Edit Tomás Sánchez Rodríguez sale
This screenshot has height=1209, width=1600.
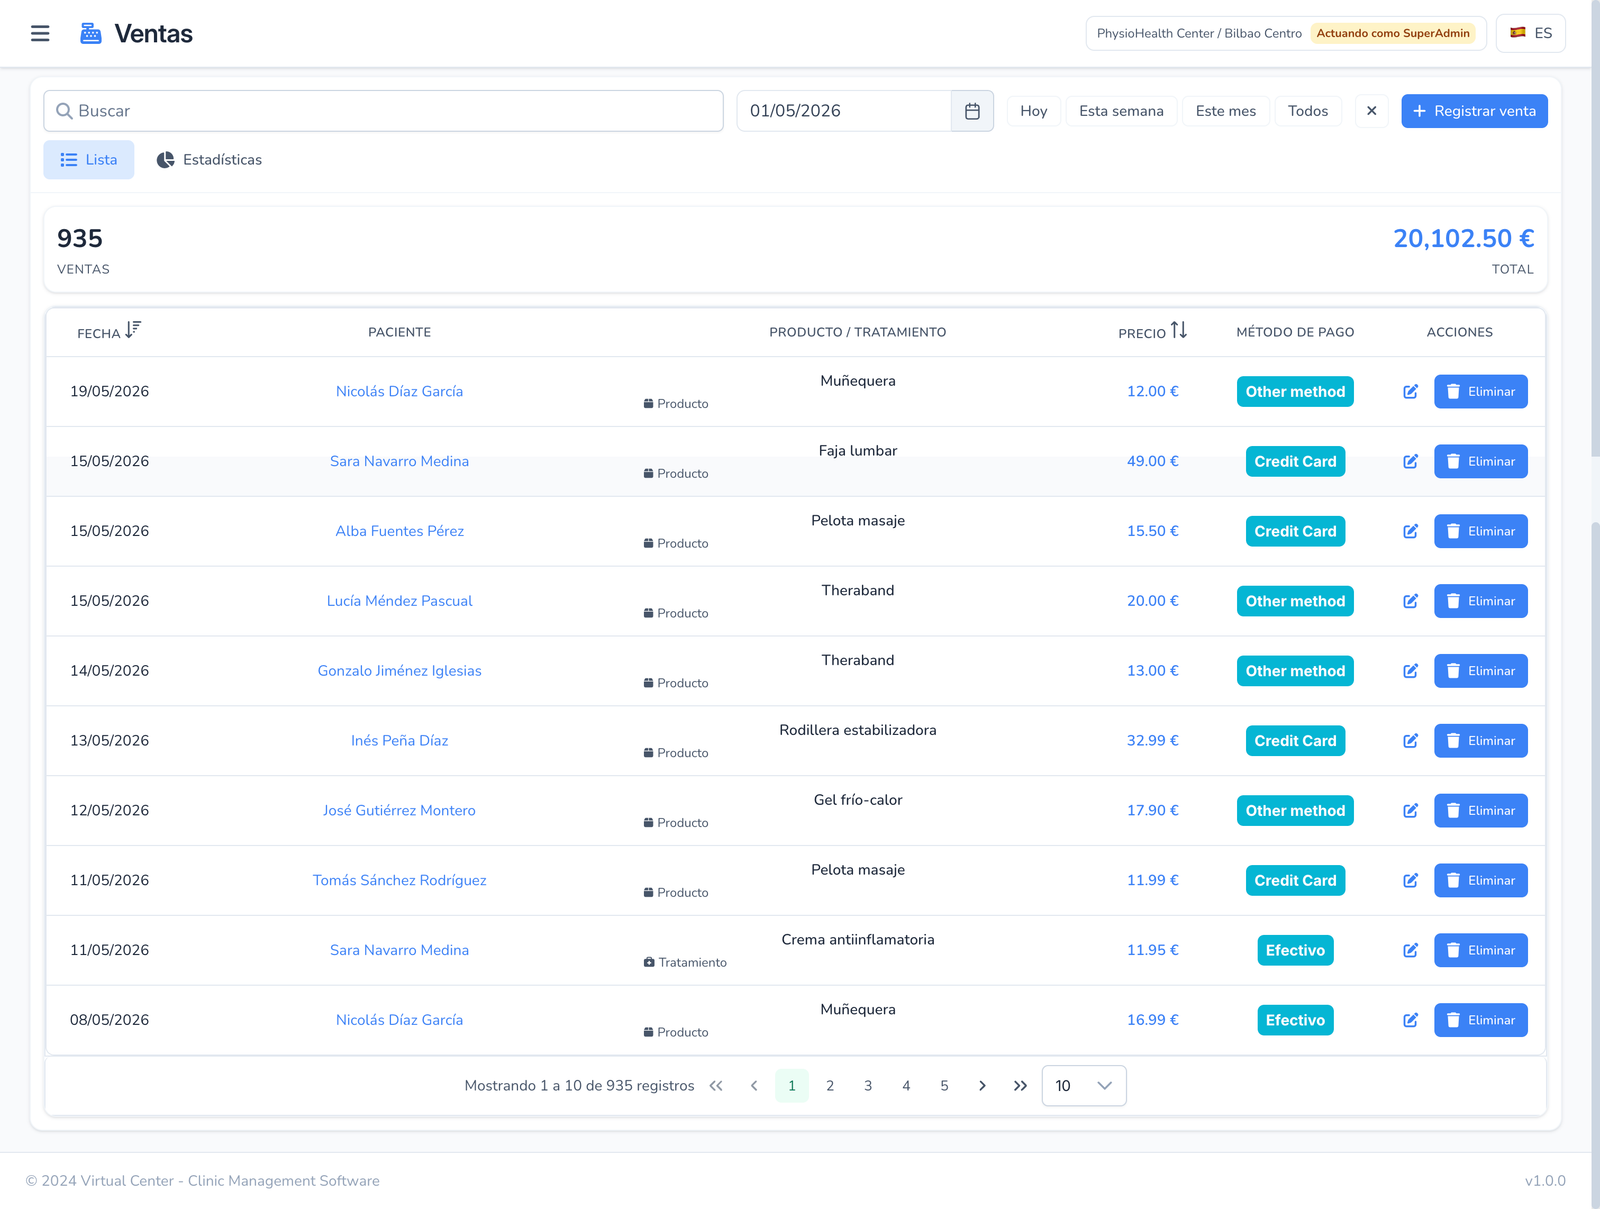click(x=1410, y=881)
